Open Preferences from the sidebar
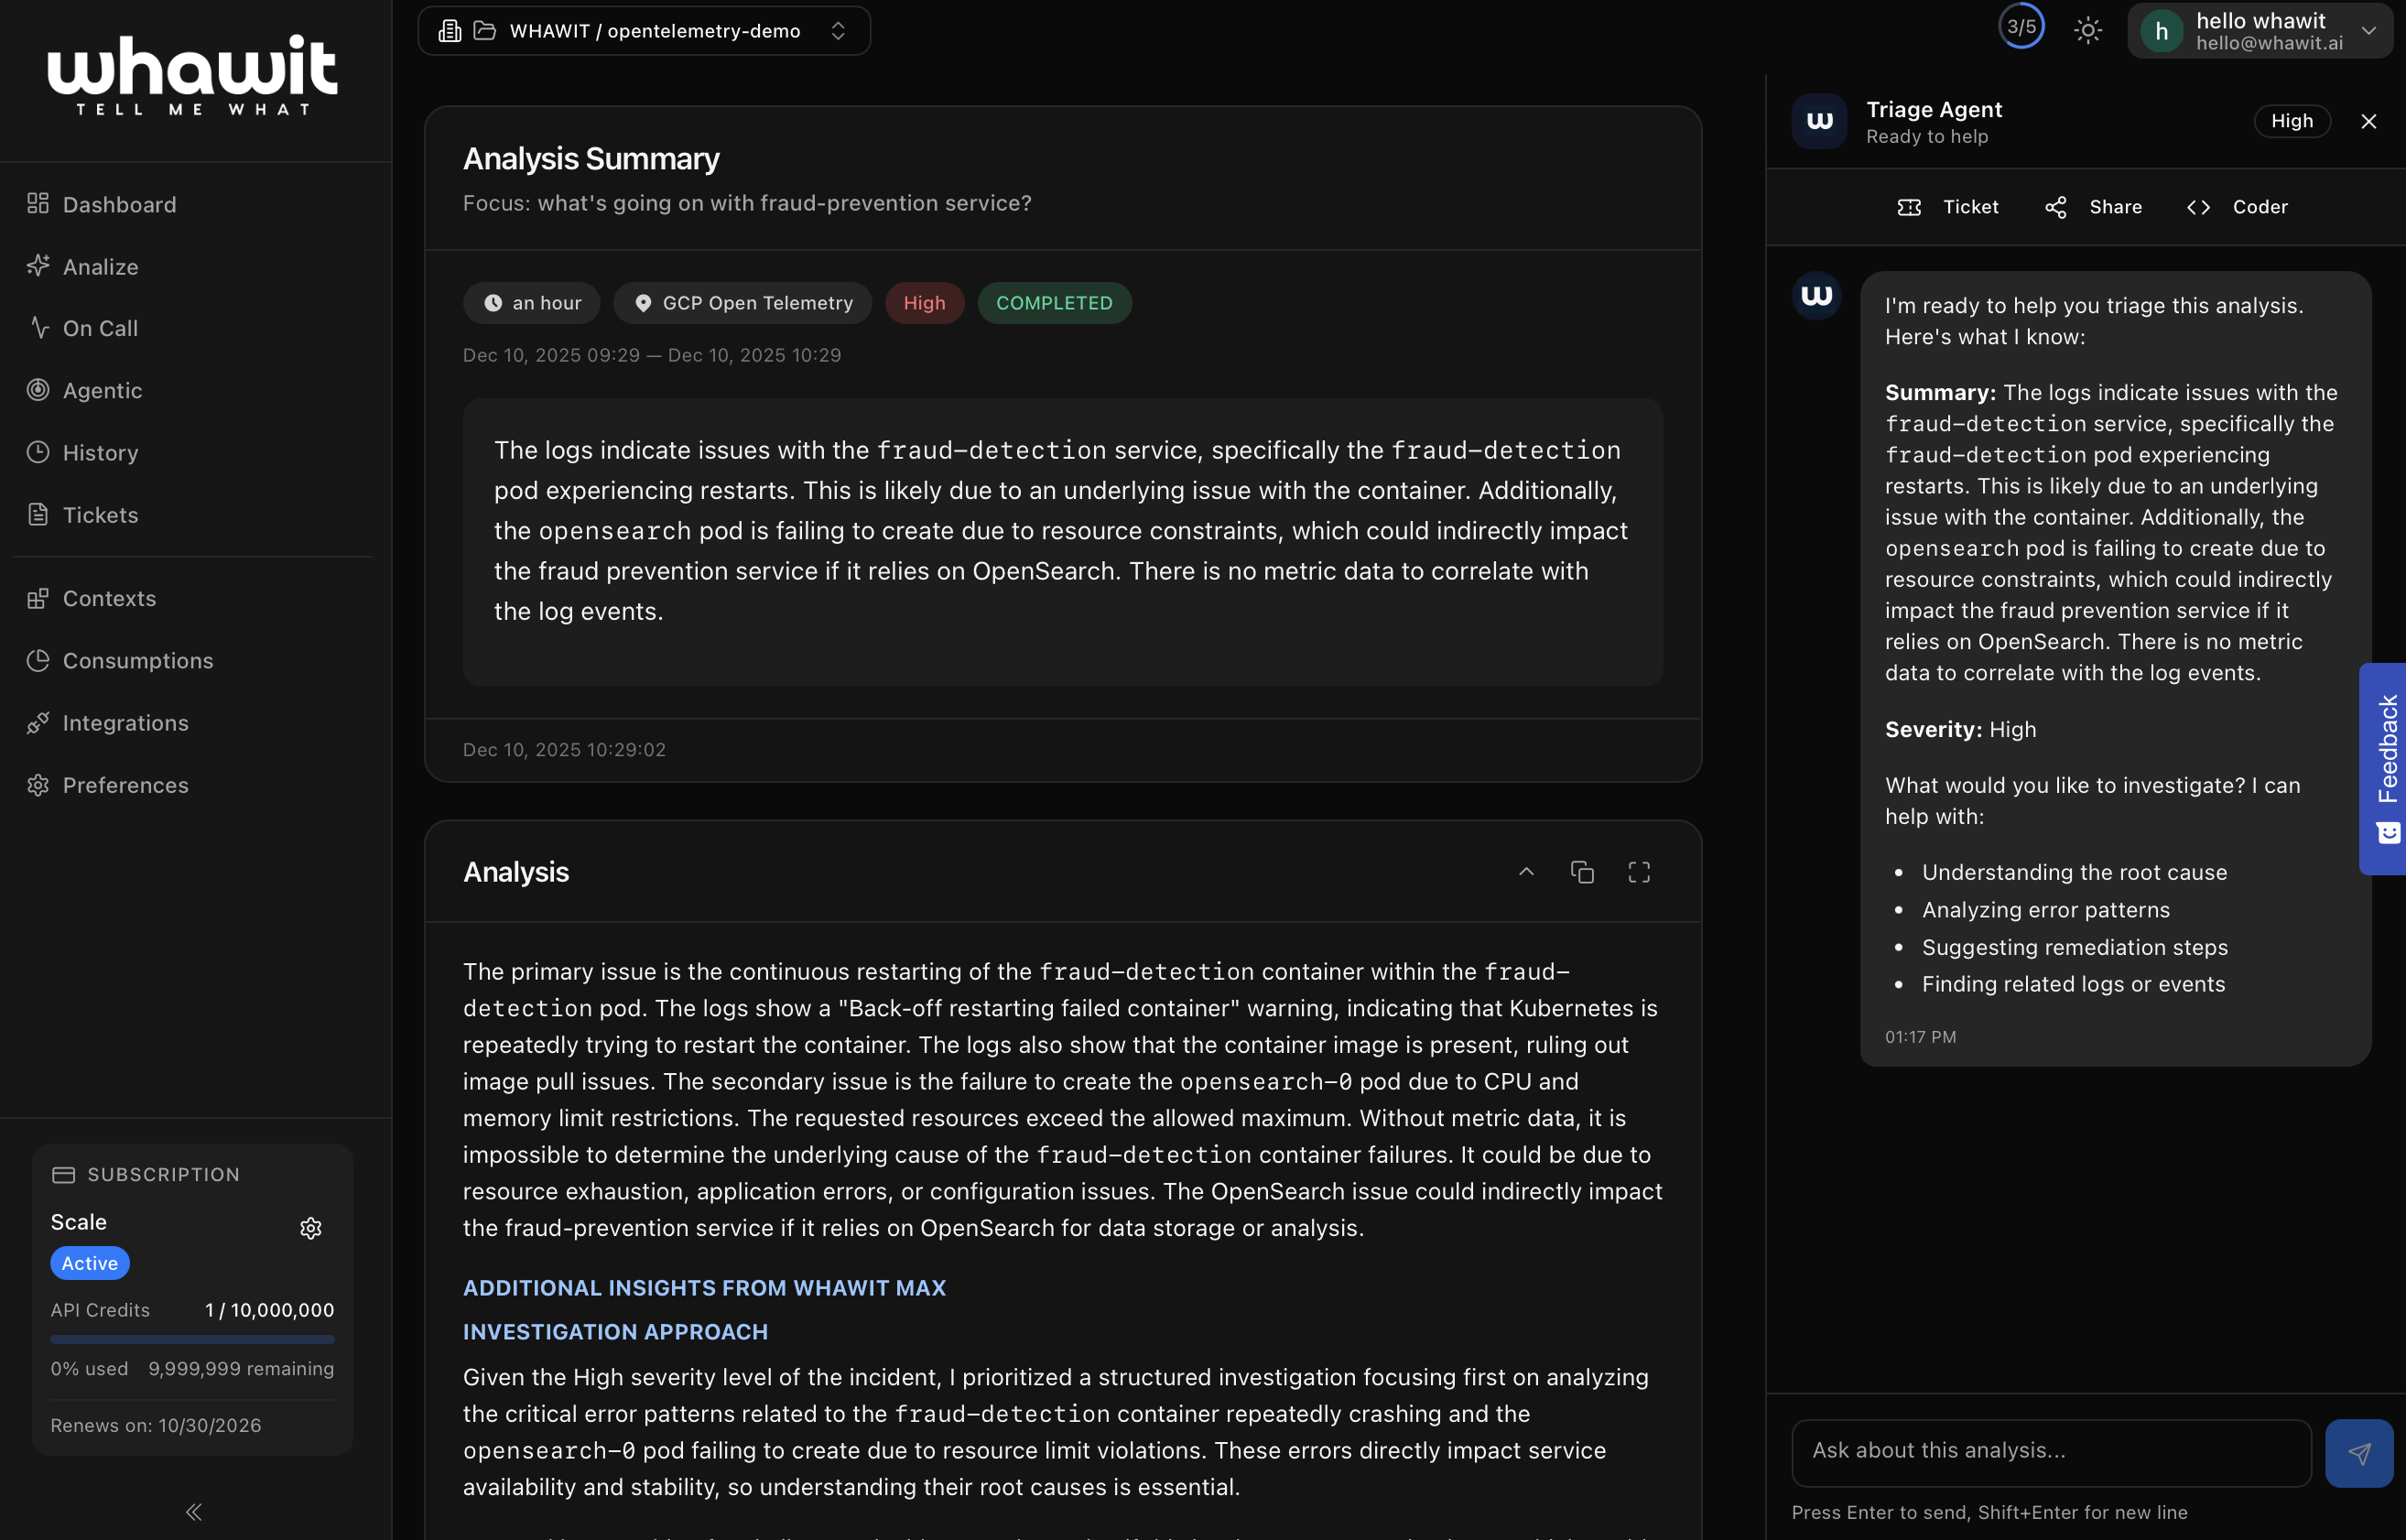This screenshot has width=2406, height=1540. click(124, 785)
